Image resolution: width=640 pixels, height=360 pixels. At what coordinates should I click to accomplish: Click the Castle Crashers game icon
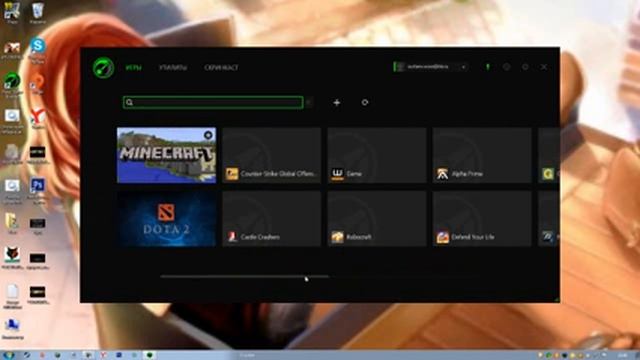tap(232, 237)
